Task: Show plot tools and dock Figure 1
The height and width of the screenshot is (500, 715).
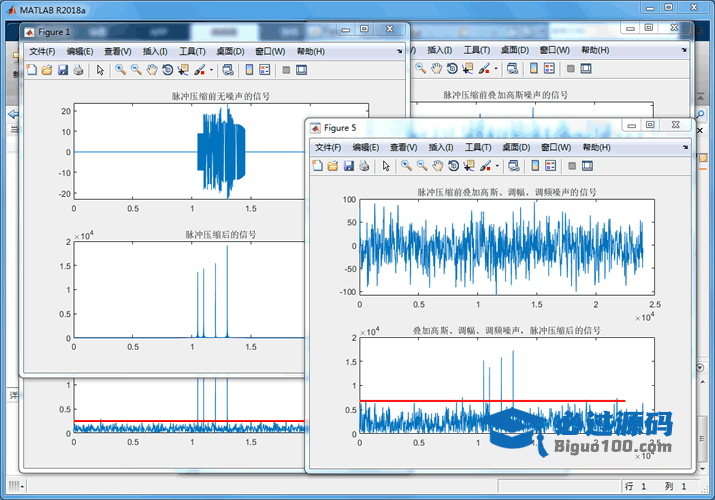Action: click(301, 70)
